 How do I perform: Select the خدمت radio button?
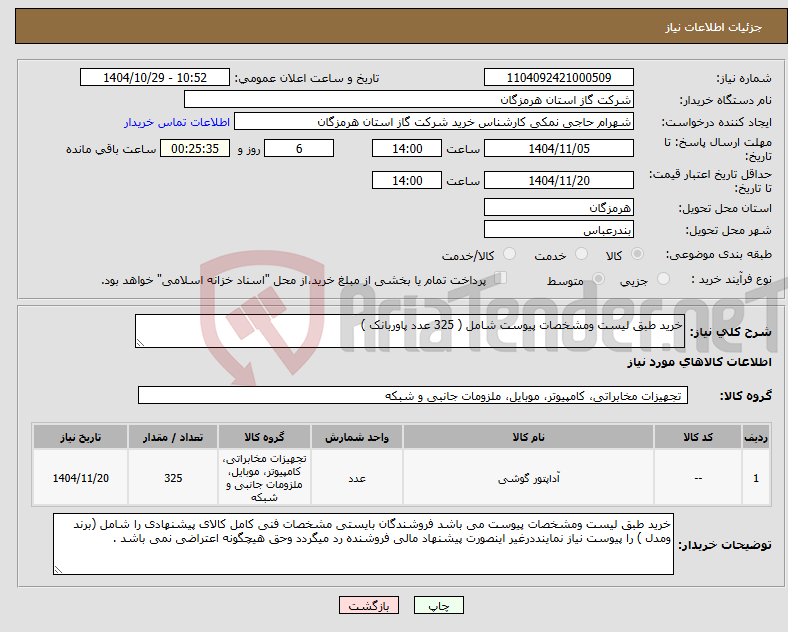pyautogui.click(x=581, y=254)
